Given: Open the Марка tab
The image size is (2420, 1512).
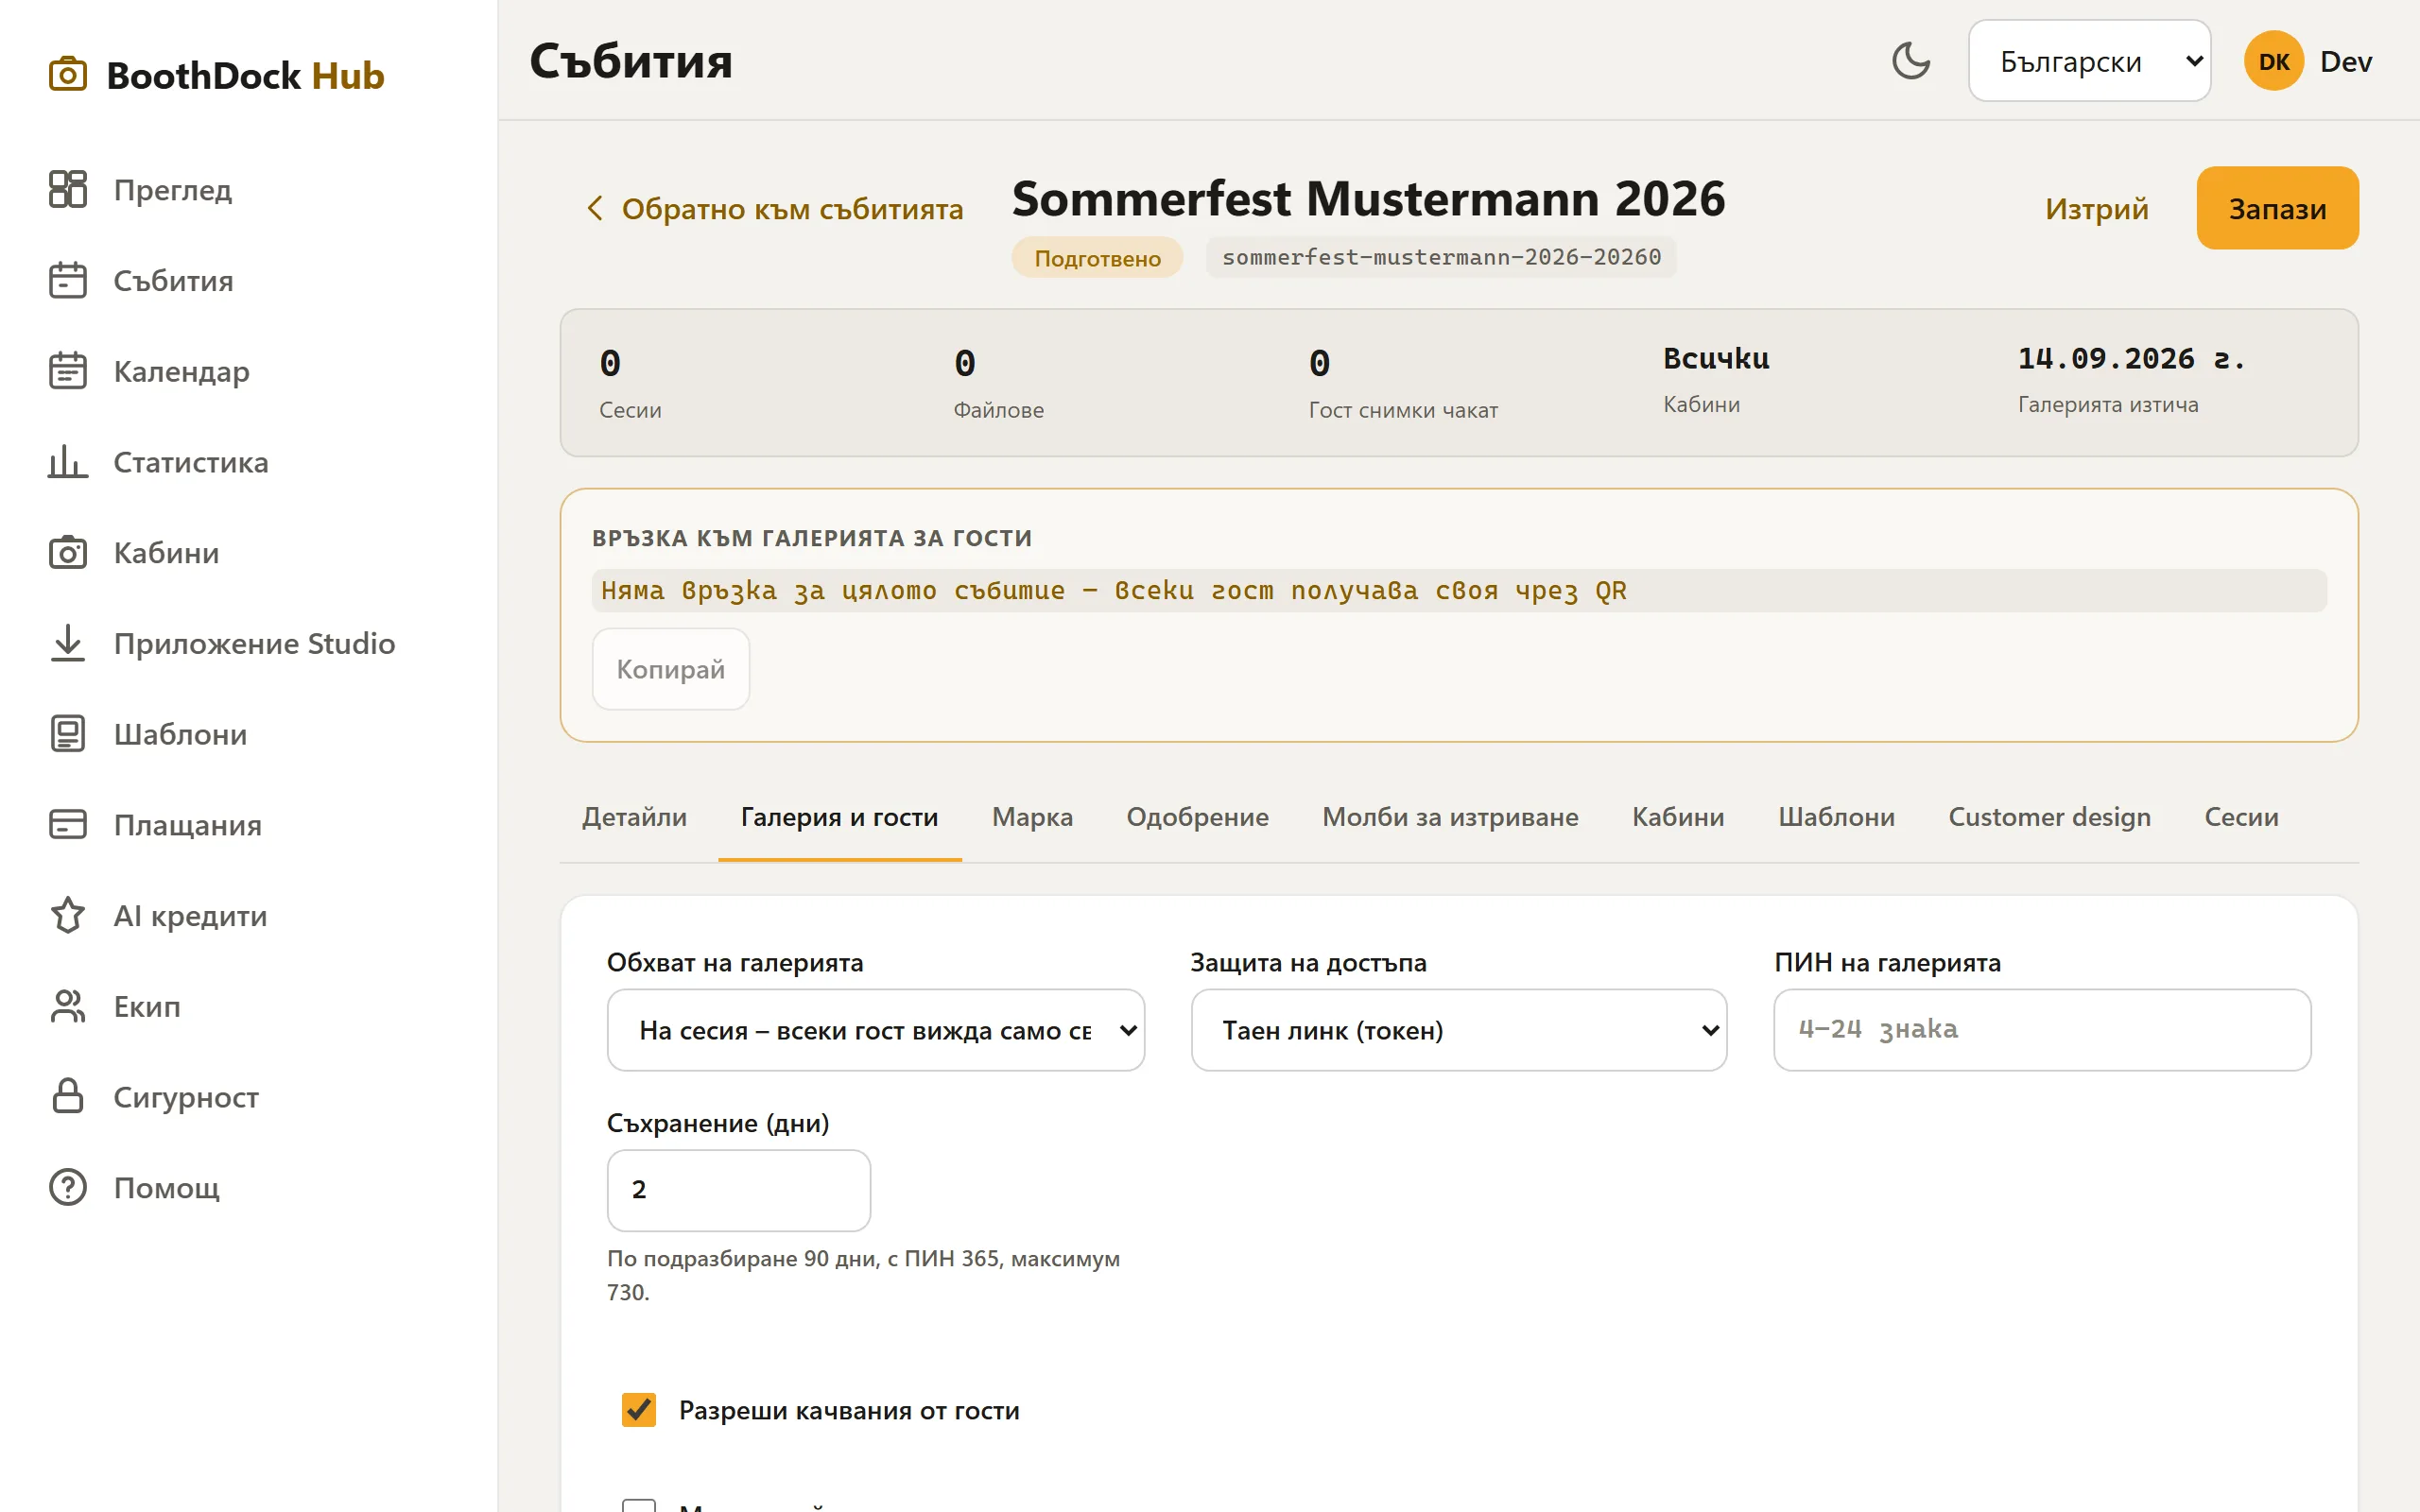Looking at the screenshot, I should (x=1032, y=817).
